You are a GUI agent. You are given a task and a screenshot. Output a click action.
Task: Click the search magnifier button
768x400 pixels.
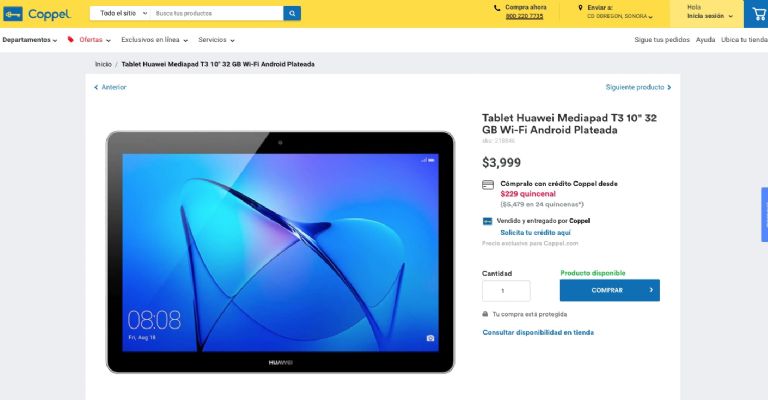point(292,13)
